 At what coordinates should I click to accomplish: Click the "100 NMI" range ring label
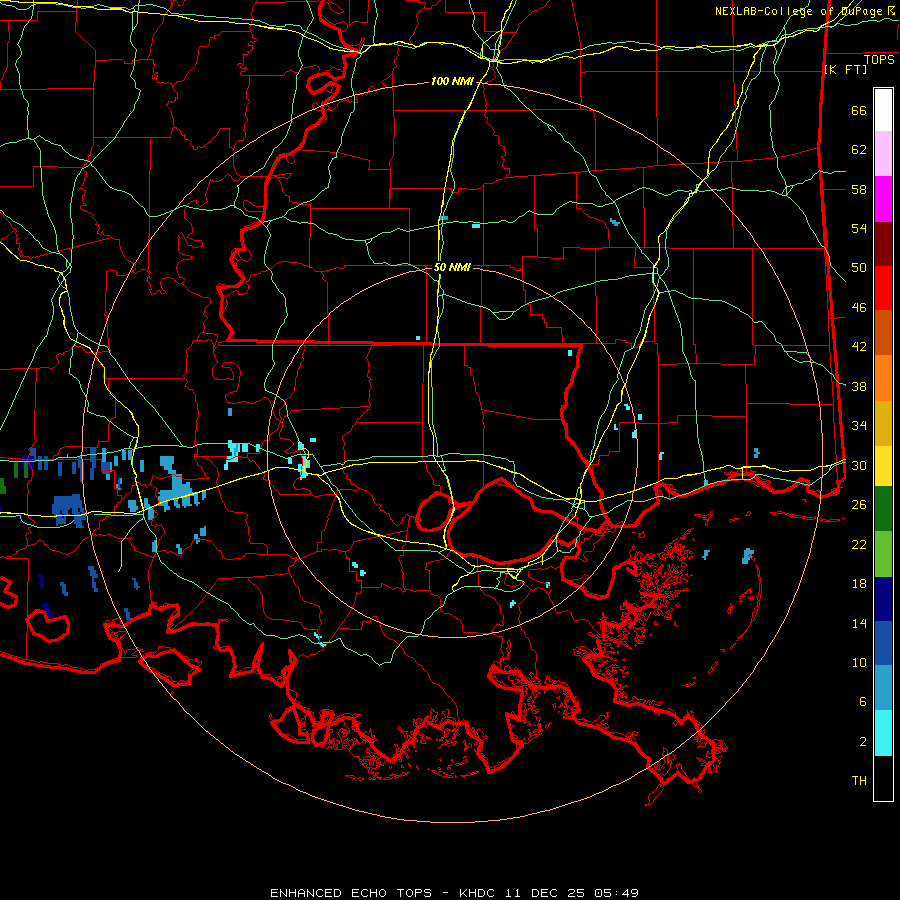[x=452, y=82]
